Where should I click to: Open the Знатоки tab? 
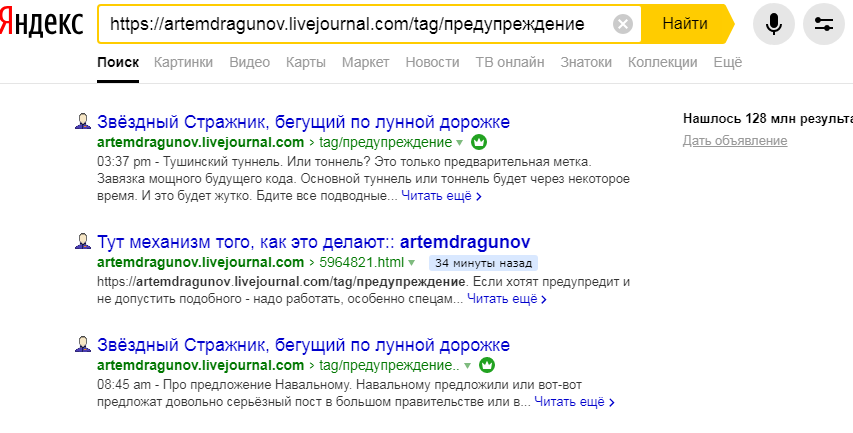(586, 63)
